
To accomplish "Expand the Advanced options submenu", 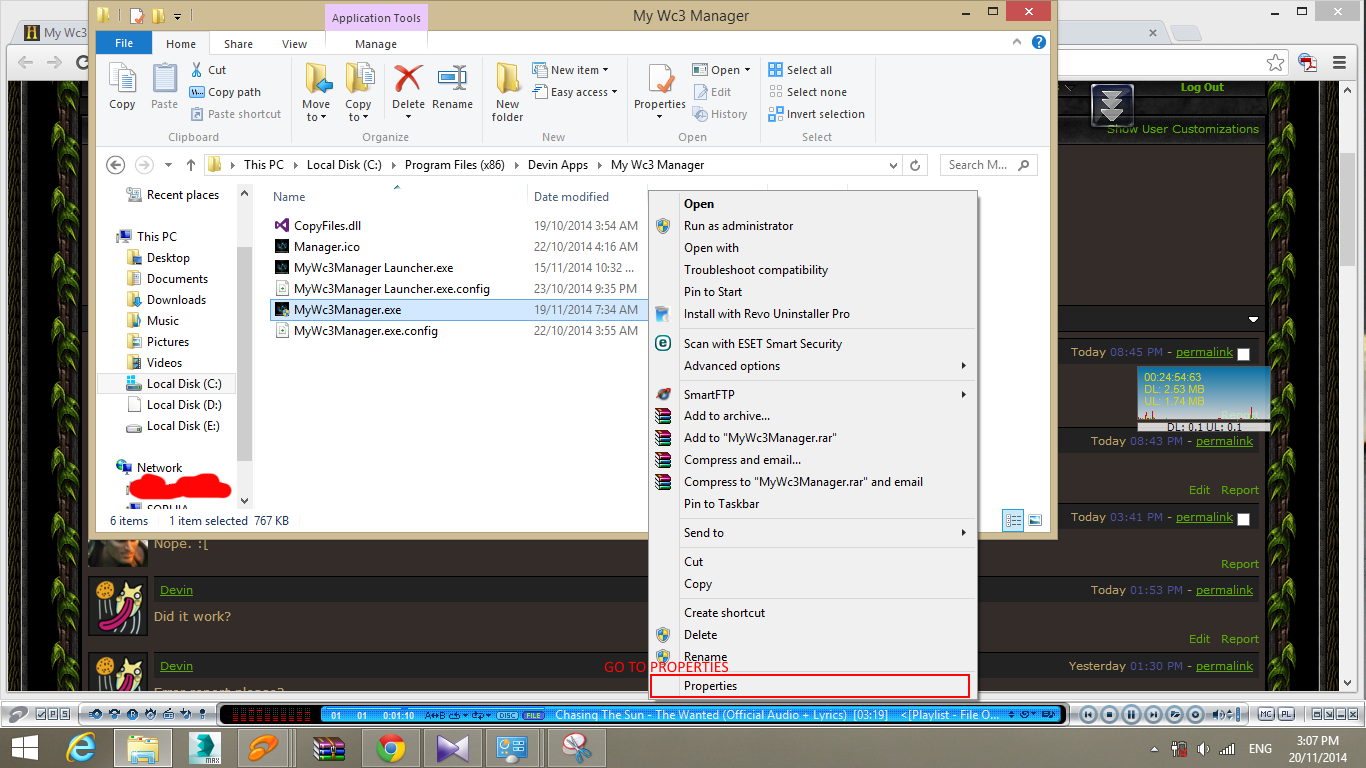I will click(x=812, y=366).
